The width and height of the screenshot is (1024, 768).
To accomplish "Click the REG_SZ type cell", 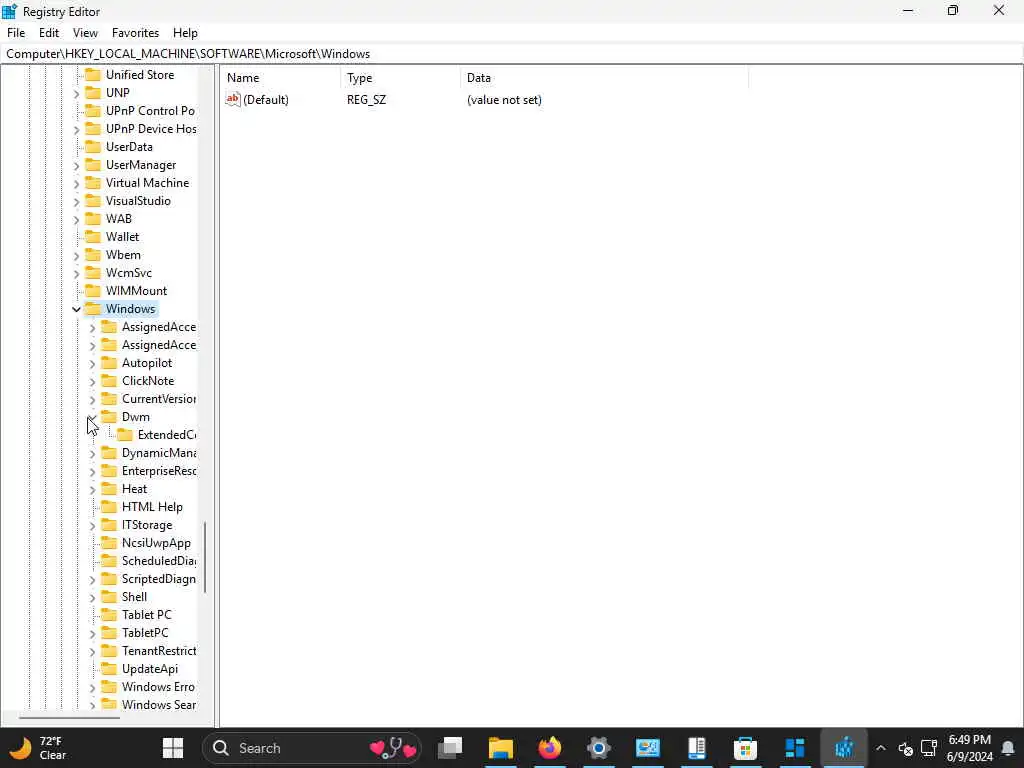I will pyautogui.click(x=366, y=100).
